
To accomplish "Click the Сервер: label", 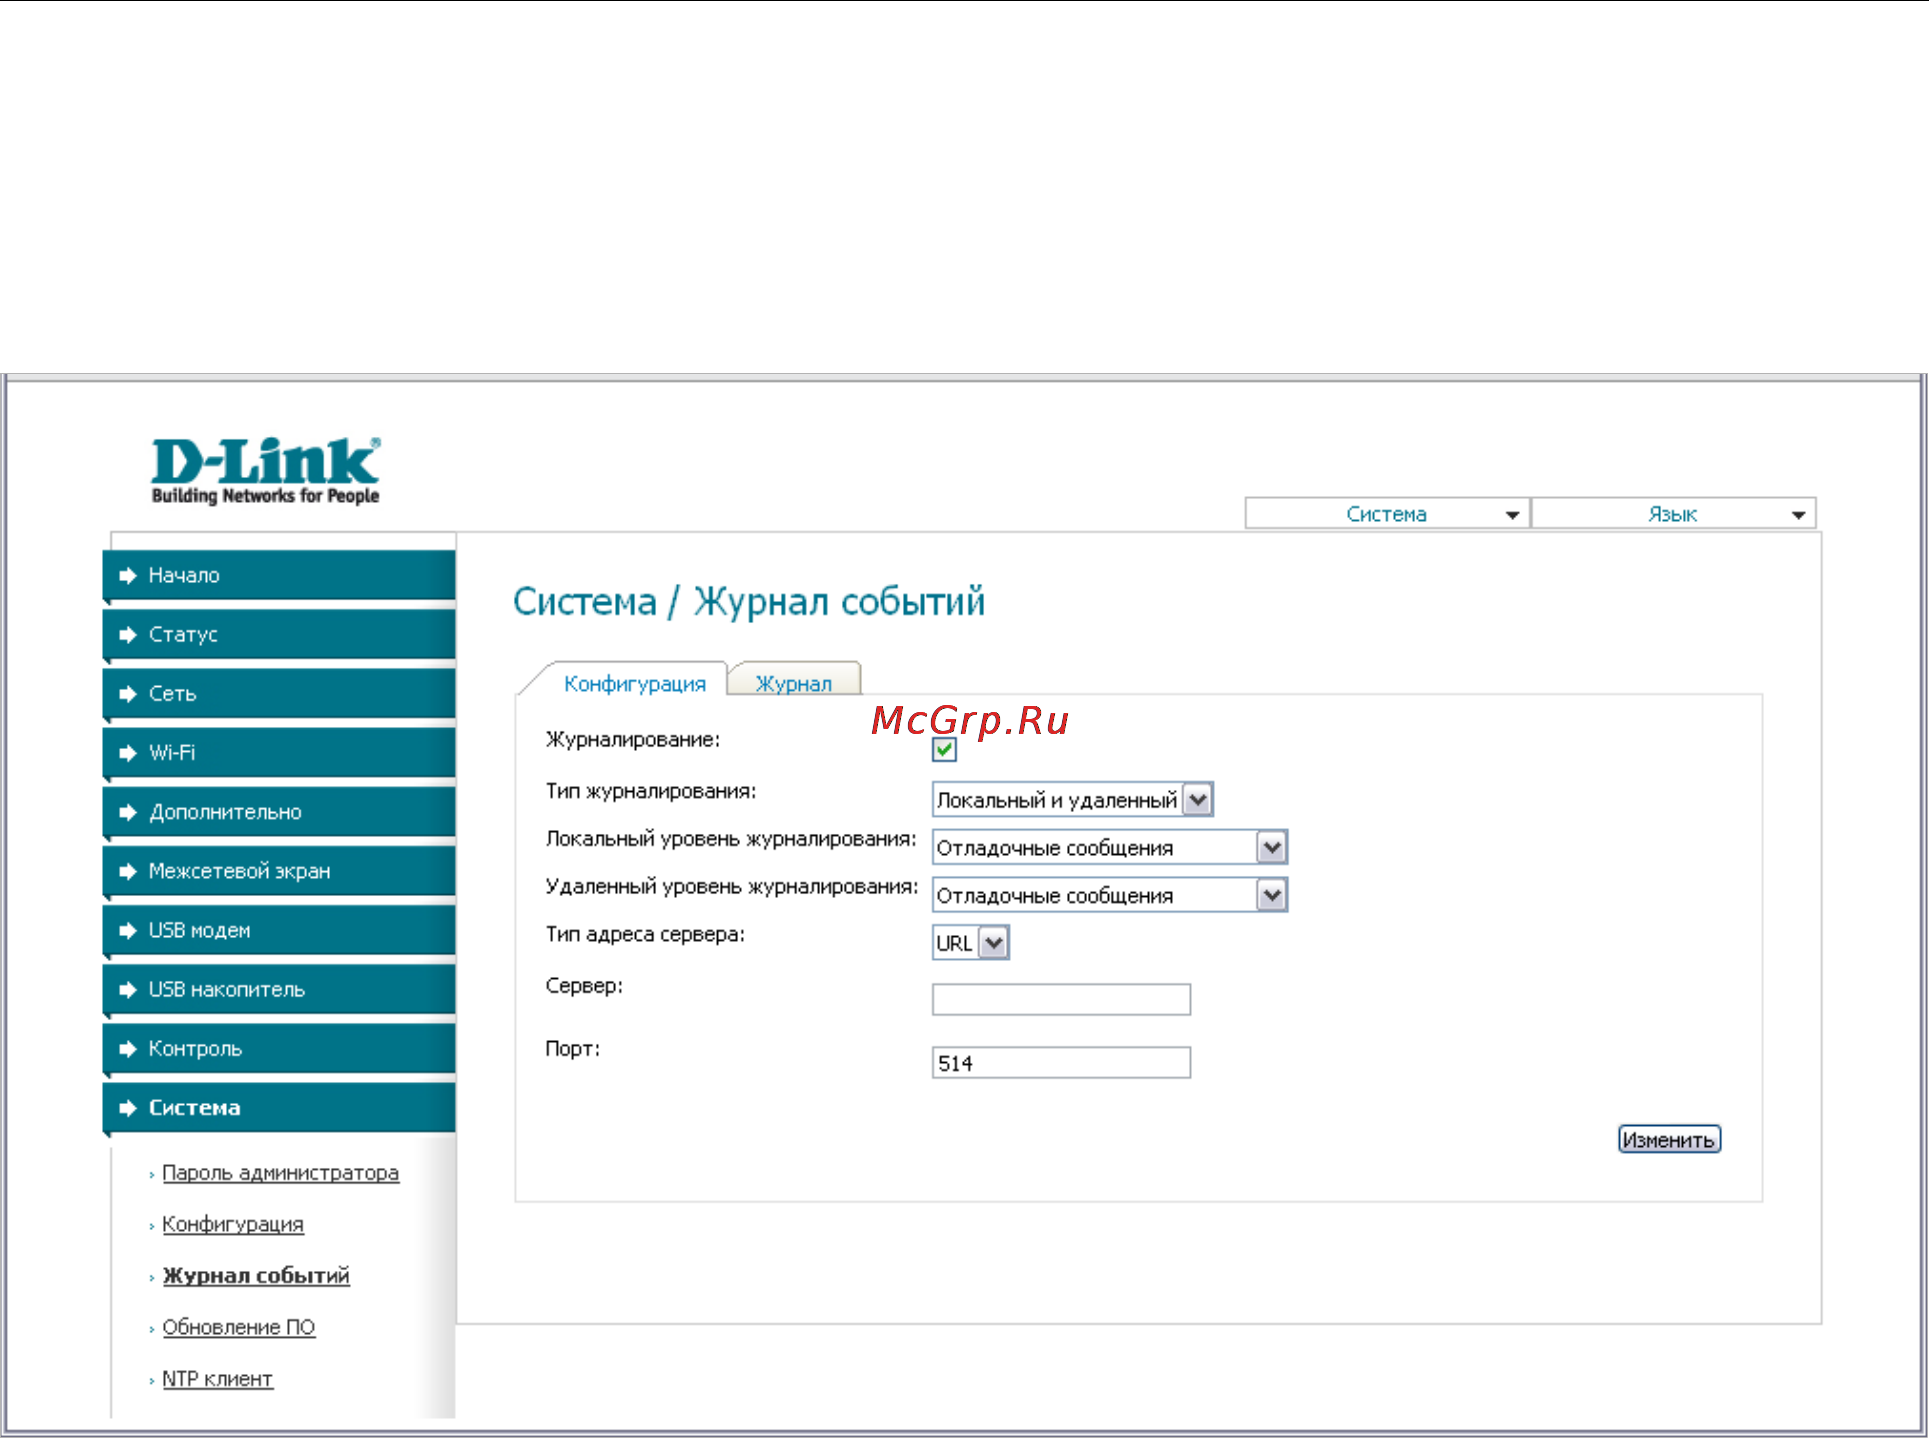I will (x=584, y=986).
